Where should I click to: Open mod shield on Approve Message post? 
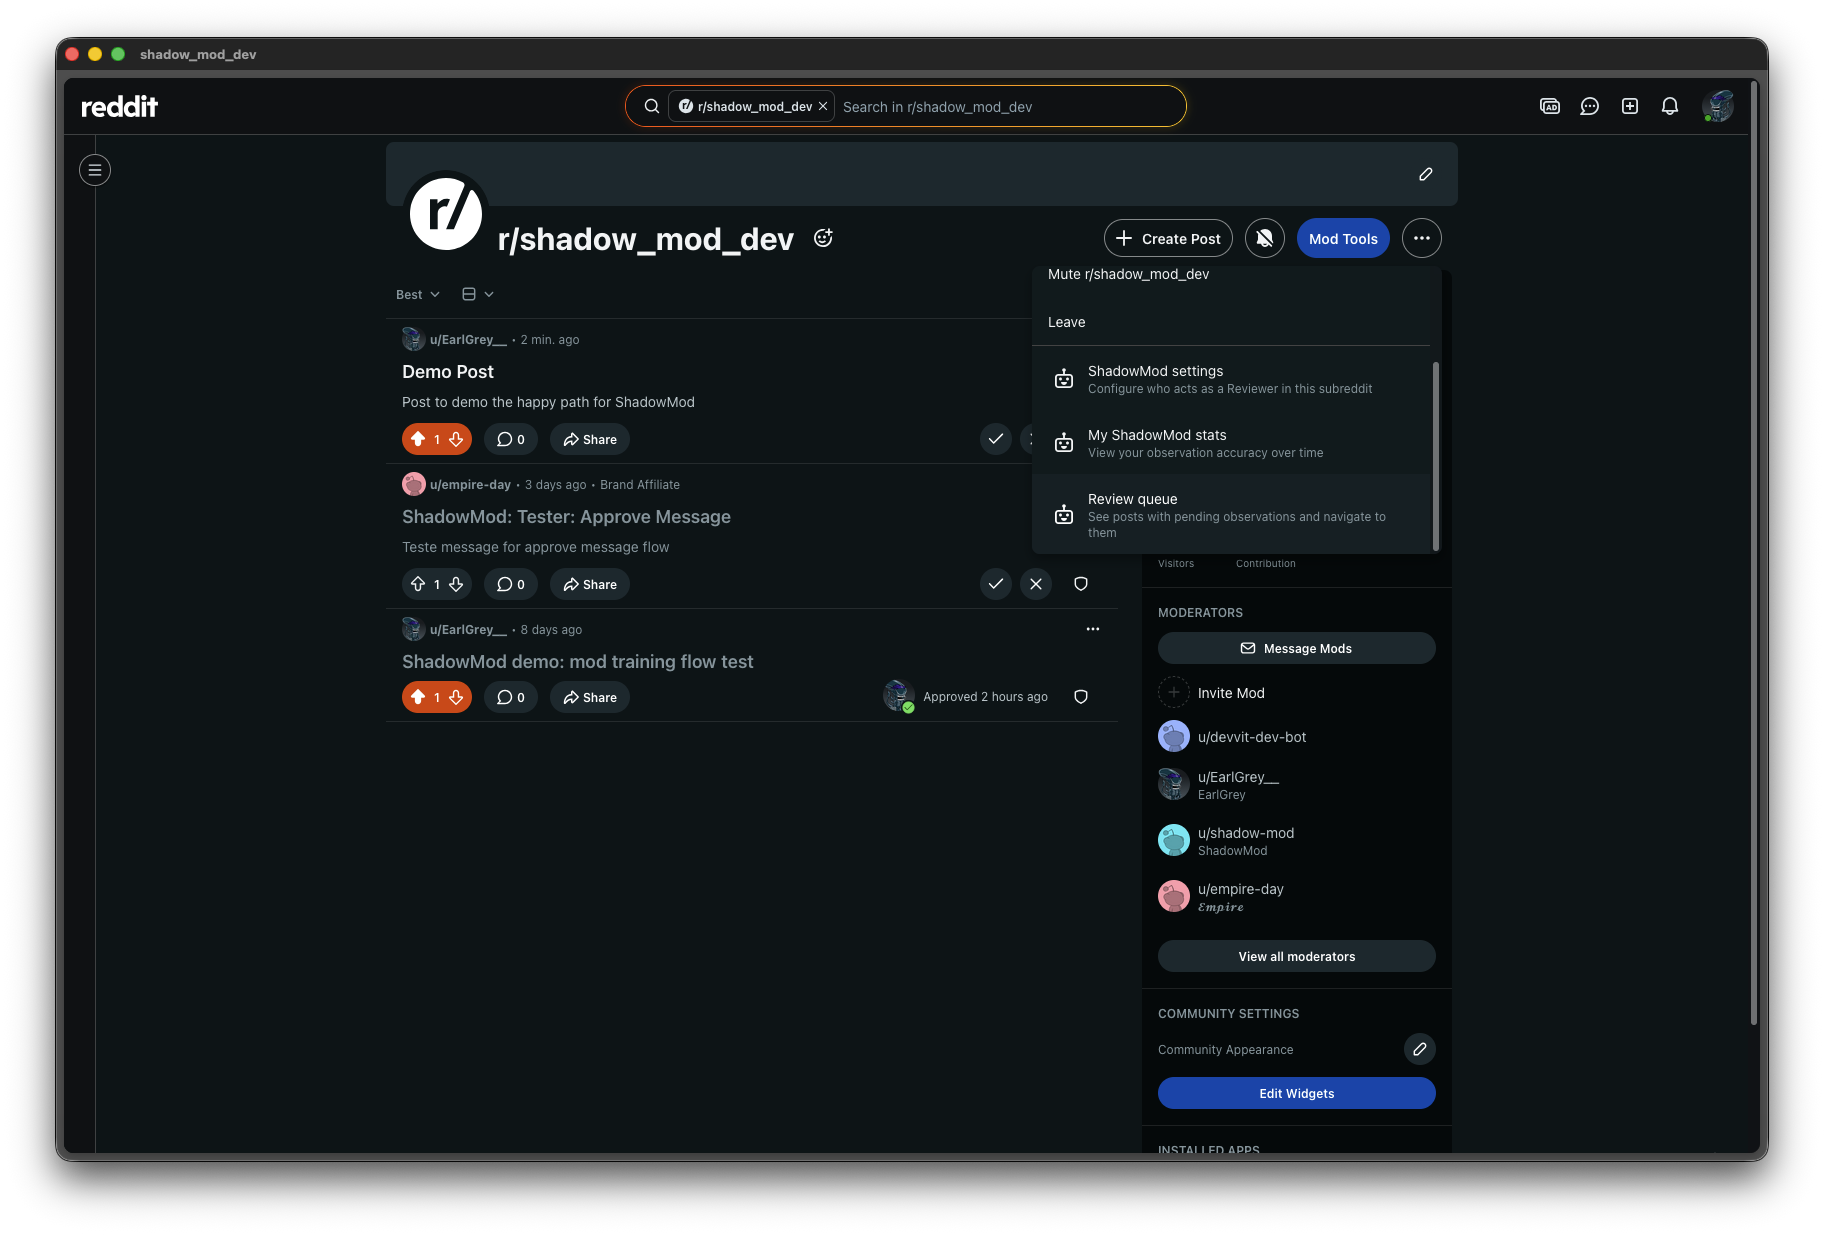pos(1081,584)
